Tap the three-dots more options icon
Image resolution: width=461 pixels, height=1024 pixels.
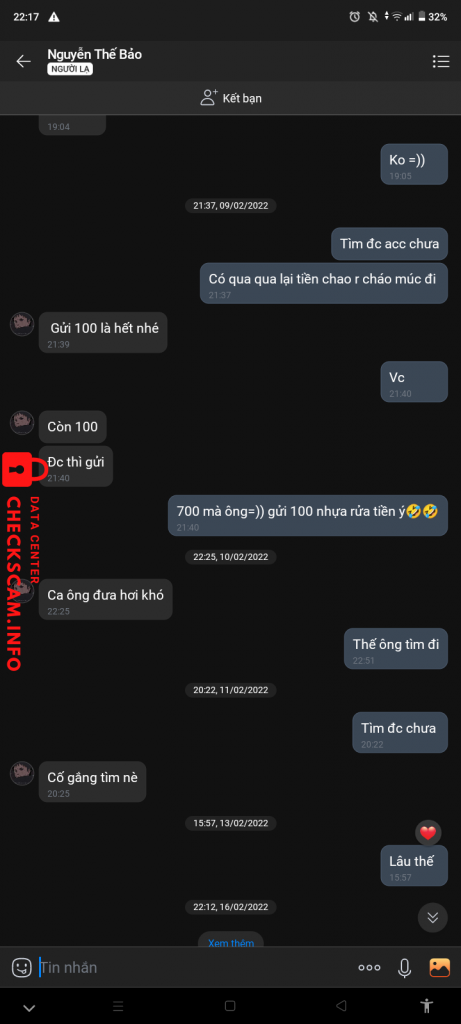pyautogui.click(x=369, y=968)
